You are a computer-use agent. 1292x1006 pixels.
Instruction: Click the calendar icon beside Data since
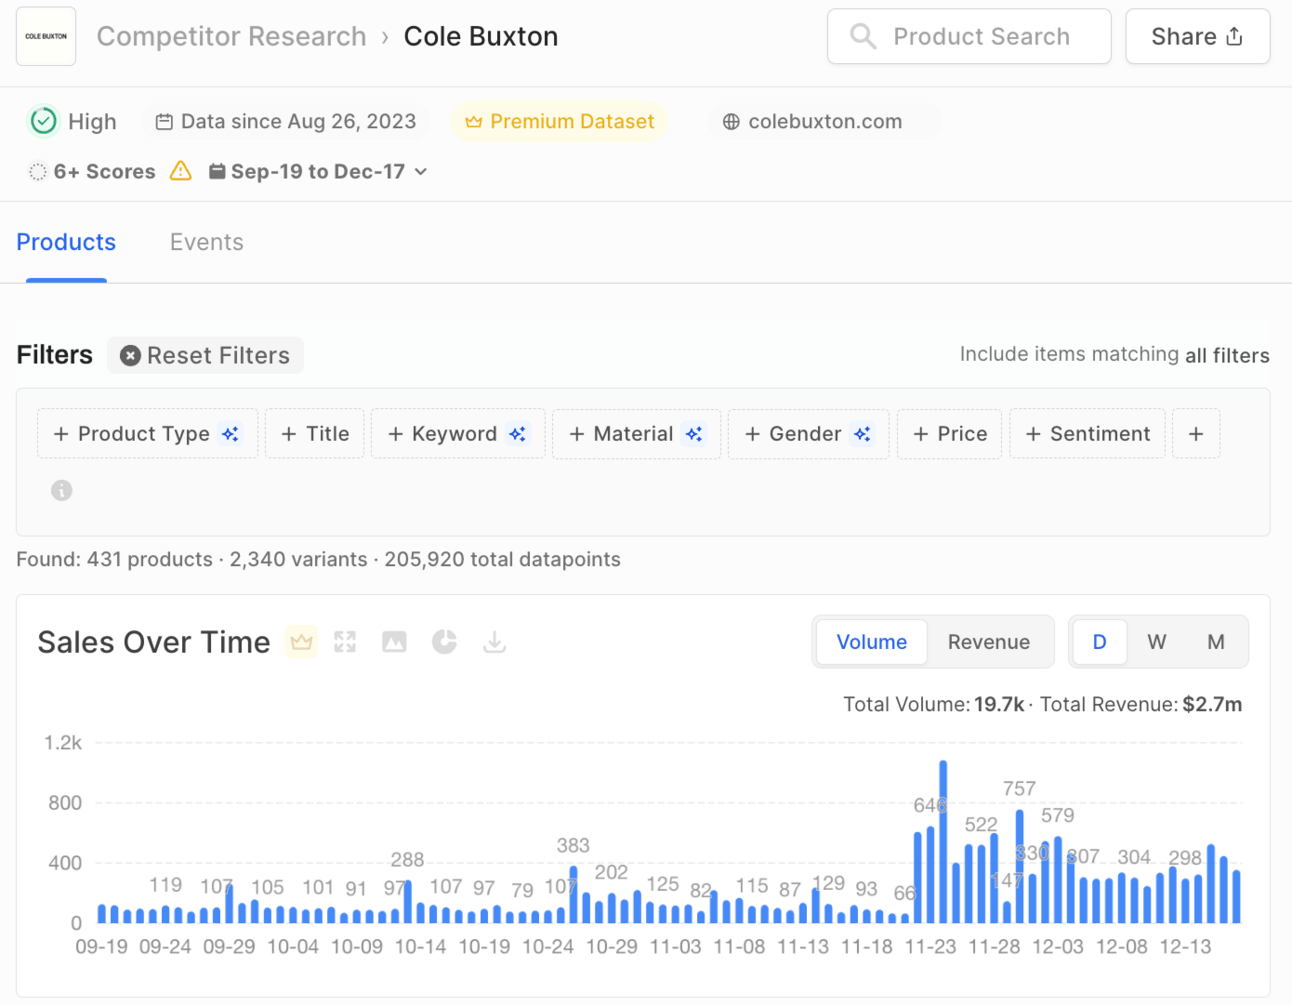click(x=164, y=122)
